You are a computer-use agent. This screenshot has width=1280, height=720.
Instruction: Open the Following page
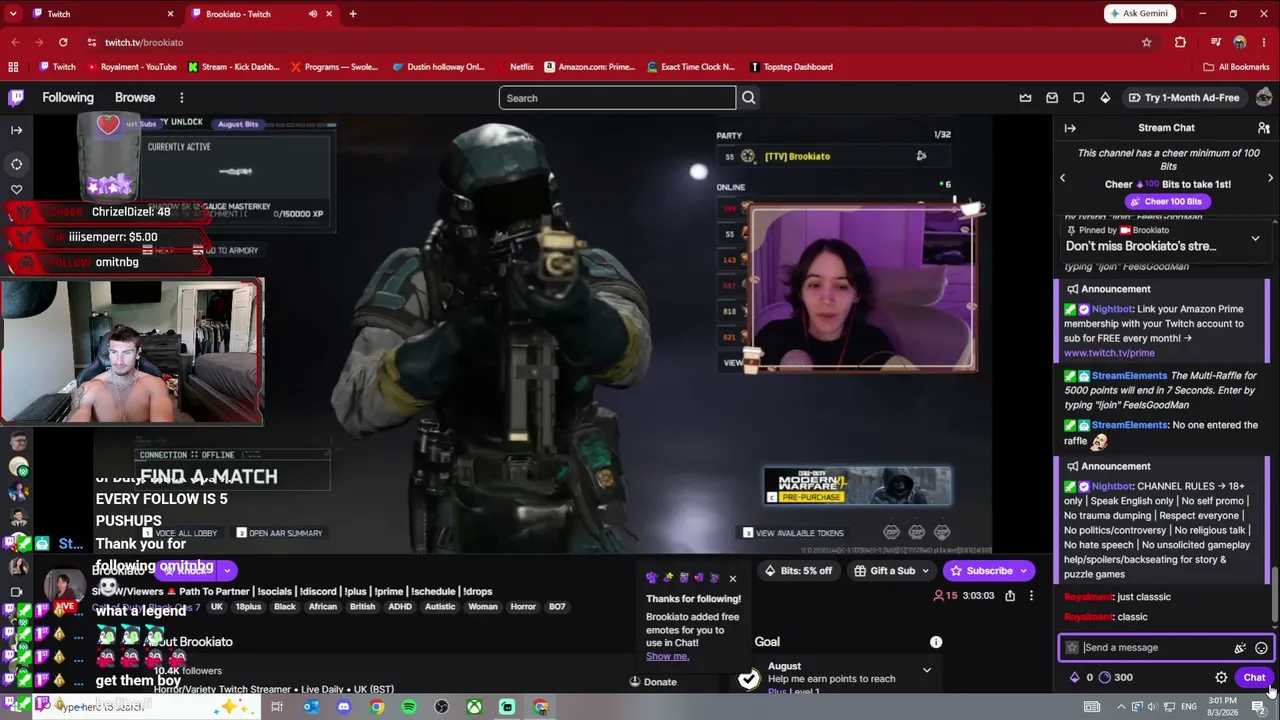pos(68,98)
